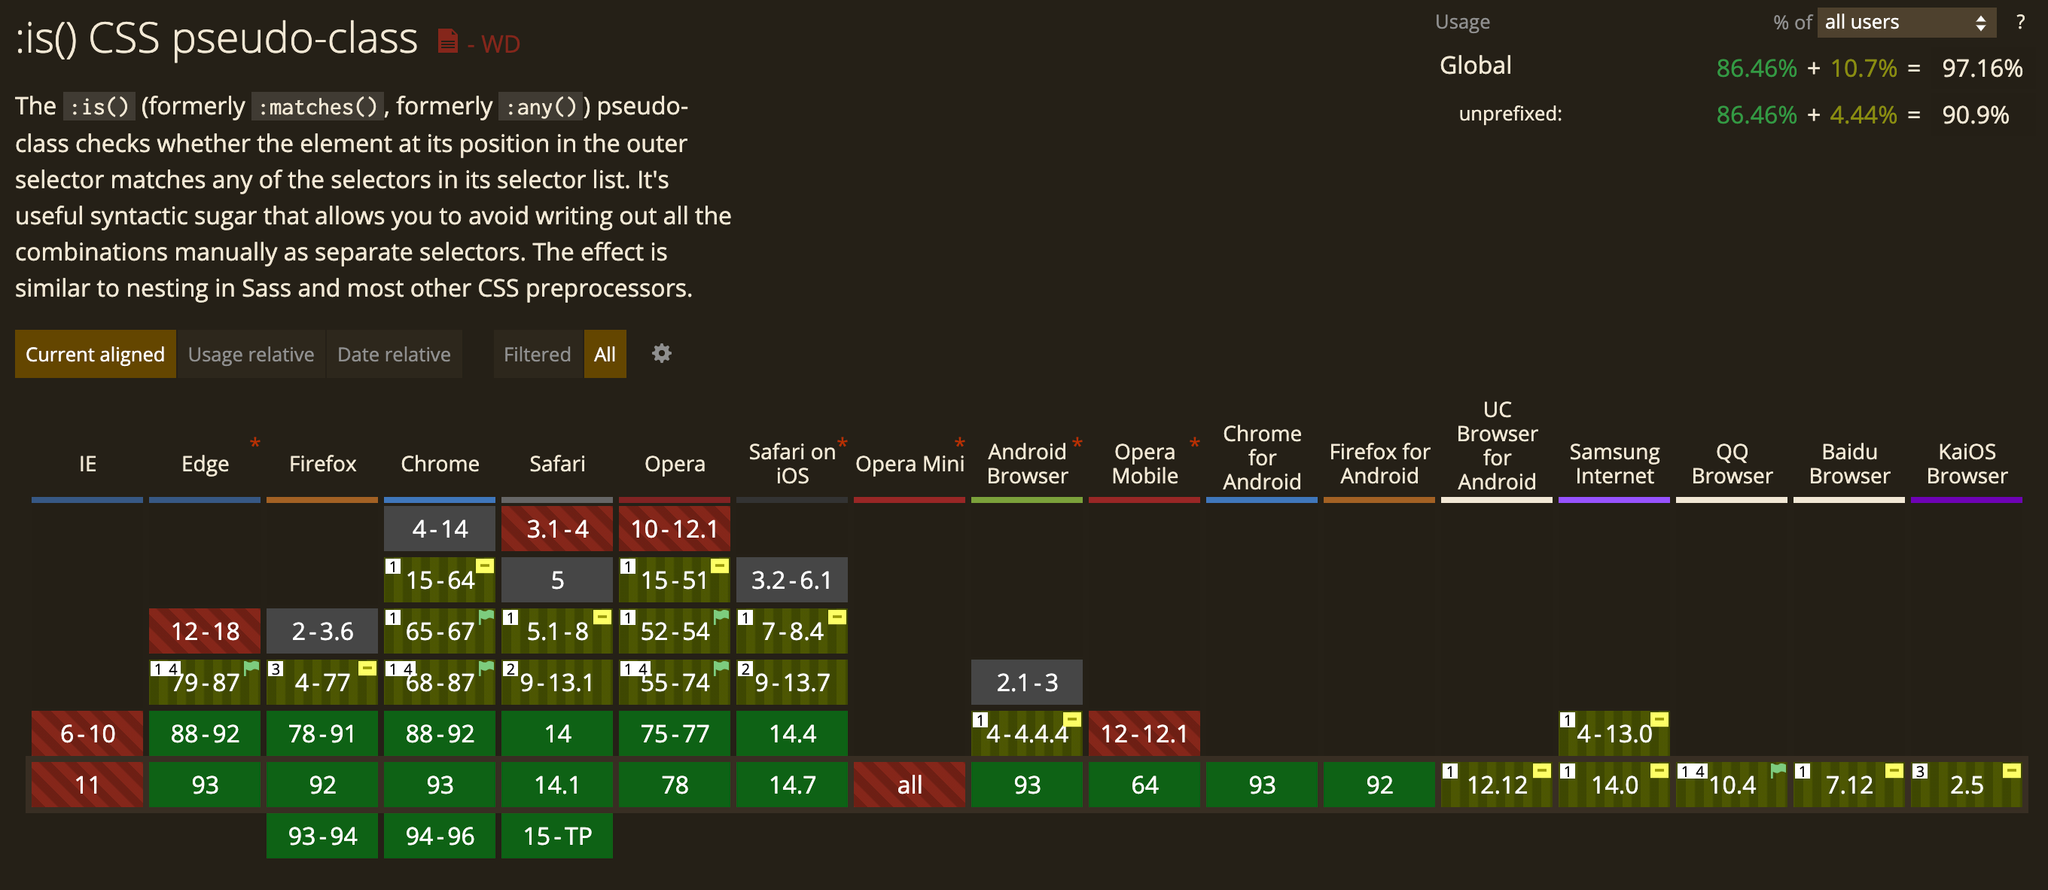2048x890 pixels.
Task: Click the unprefixed 90.9% total
Action: coord(1975,115)
